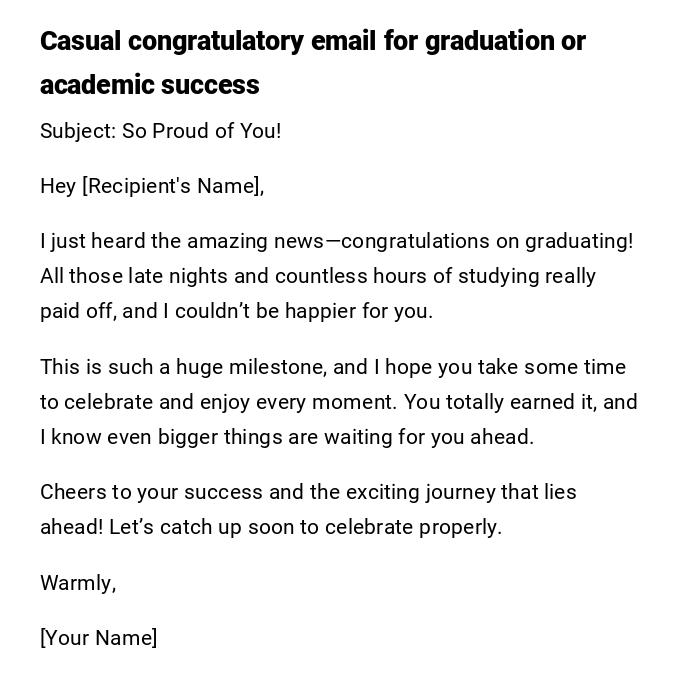This screenshot has width=700, height=700.
Task: Click the 'Warmly,' closing line
Action: [x=78, y=583]
